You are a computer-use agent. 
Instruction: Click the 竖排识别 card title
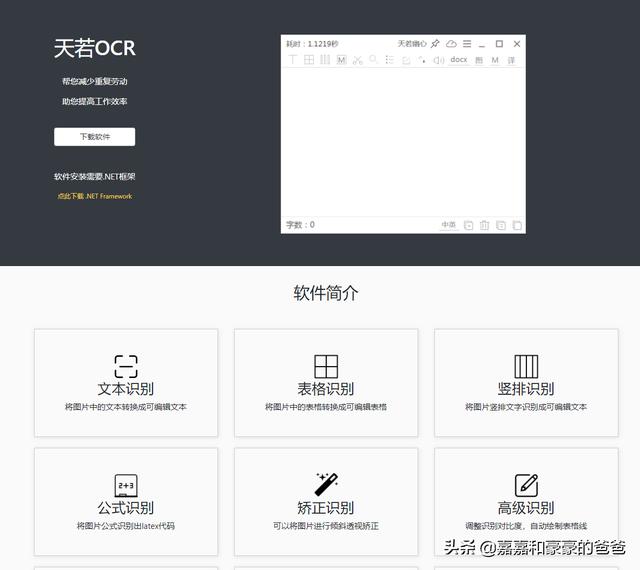point(526,389)
